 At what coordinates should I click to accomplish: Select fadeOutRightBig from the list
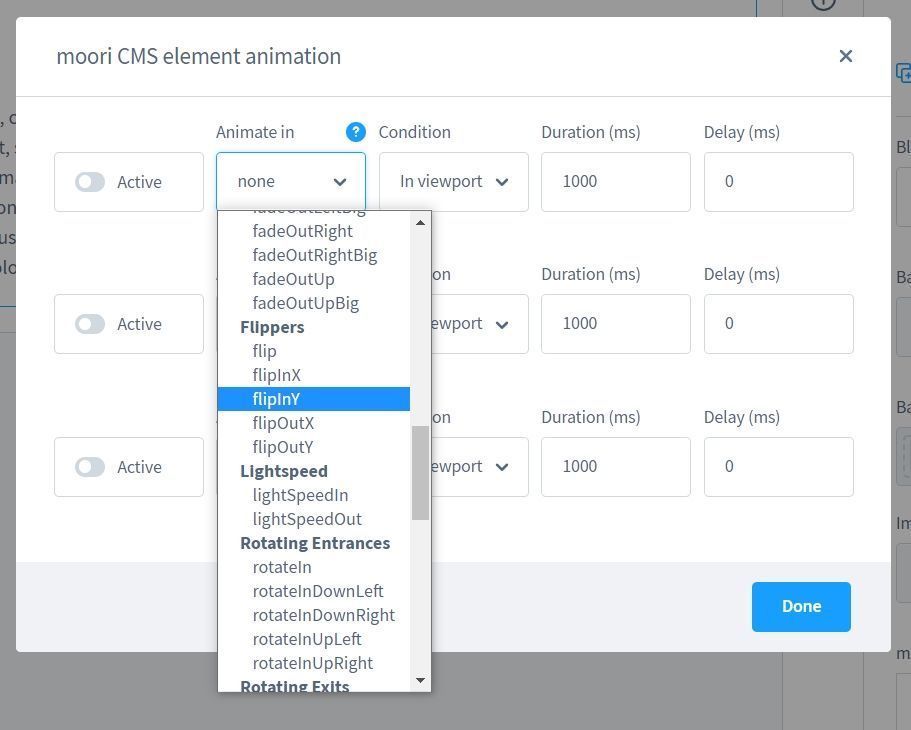tap(314, 255)
